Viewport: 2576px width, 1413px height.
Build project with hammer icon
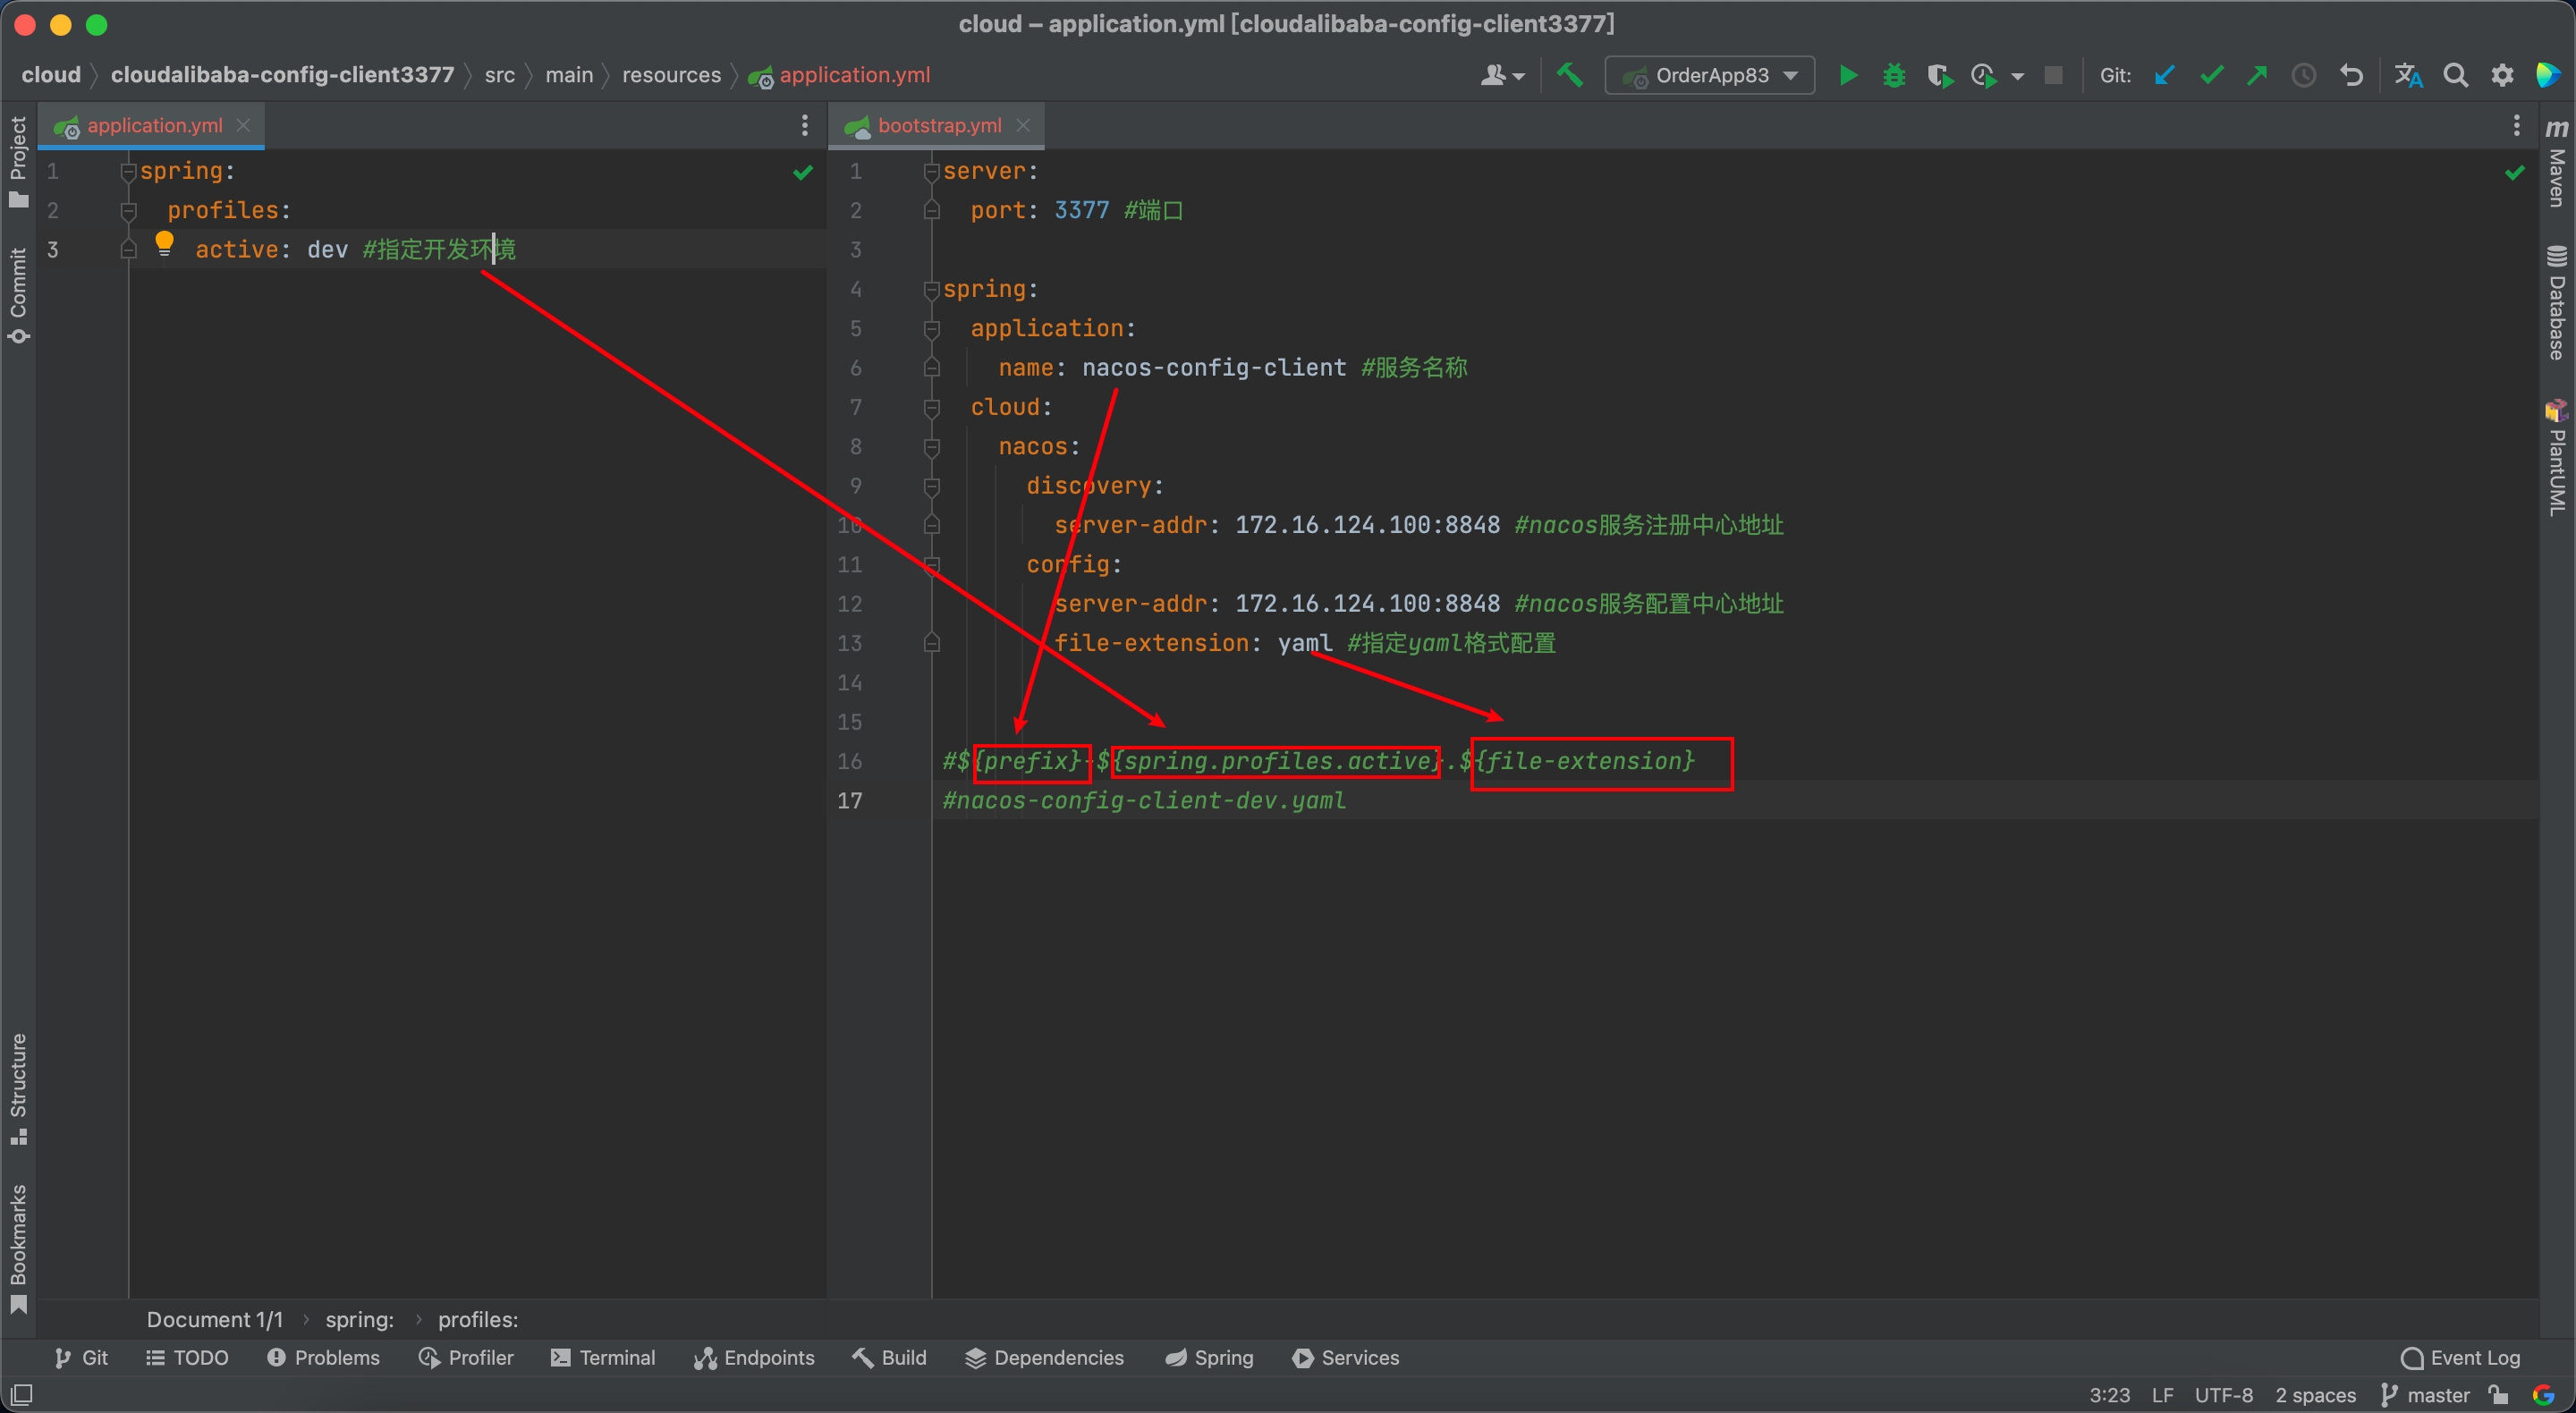point(1570,75)
